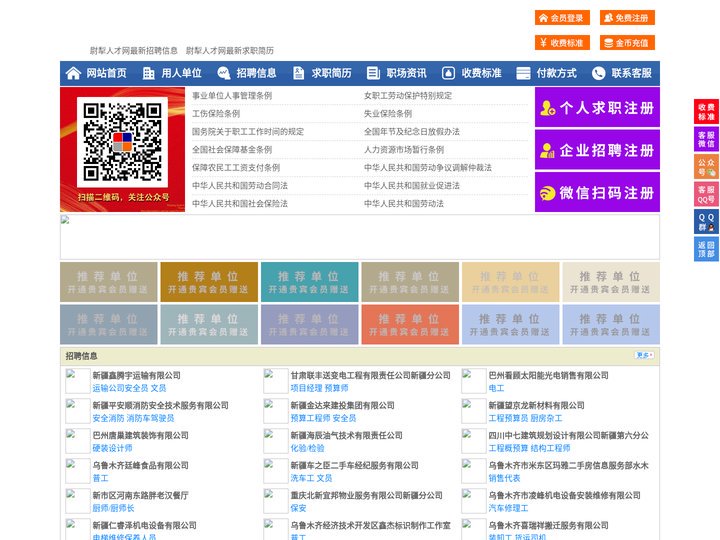Open 硬装设计师 job link
The width and height of the screenshot is (720, 540).
point(112,448)
